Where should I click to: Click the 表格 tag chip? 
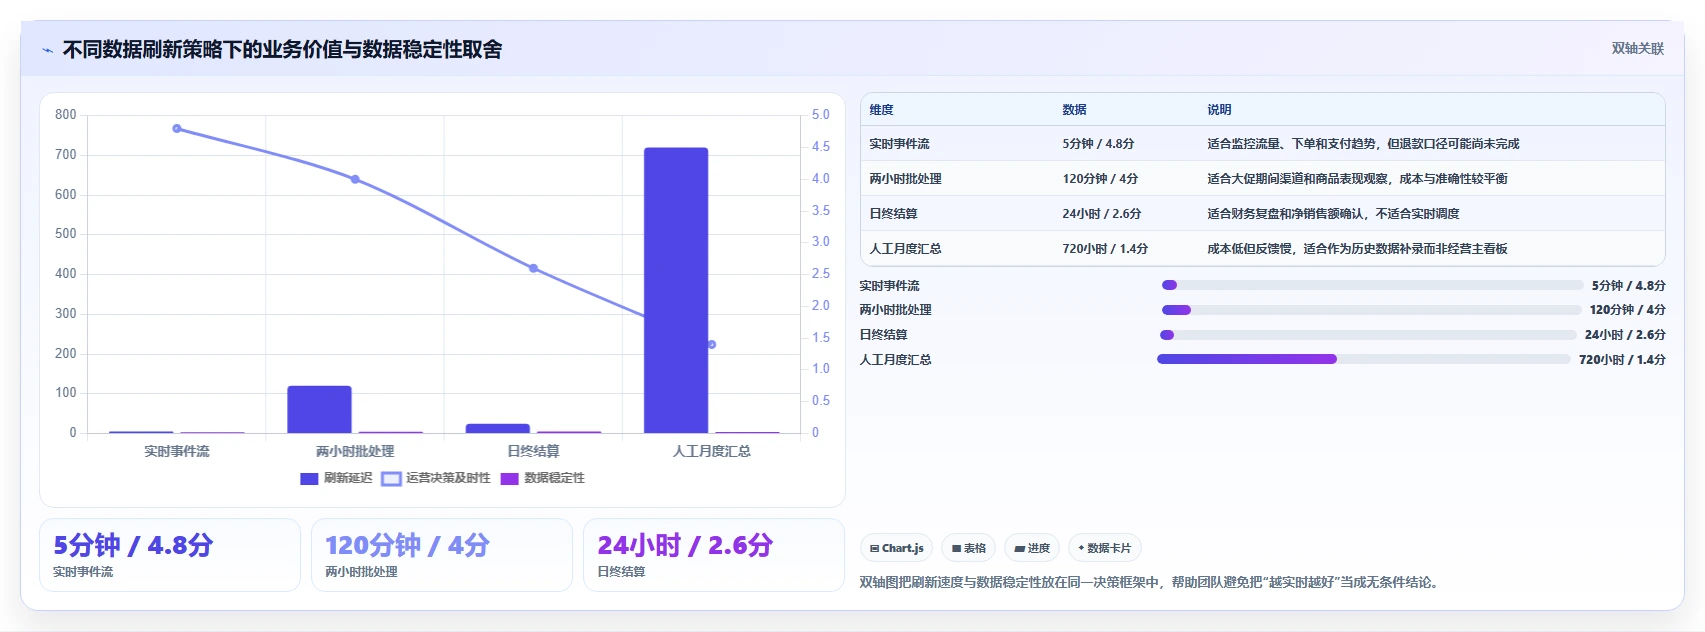969,548
